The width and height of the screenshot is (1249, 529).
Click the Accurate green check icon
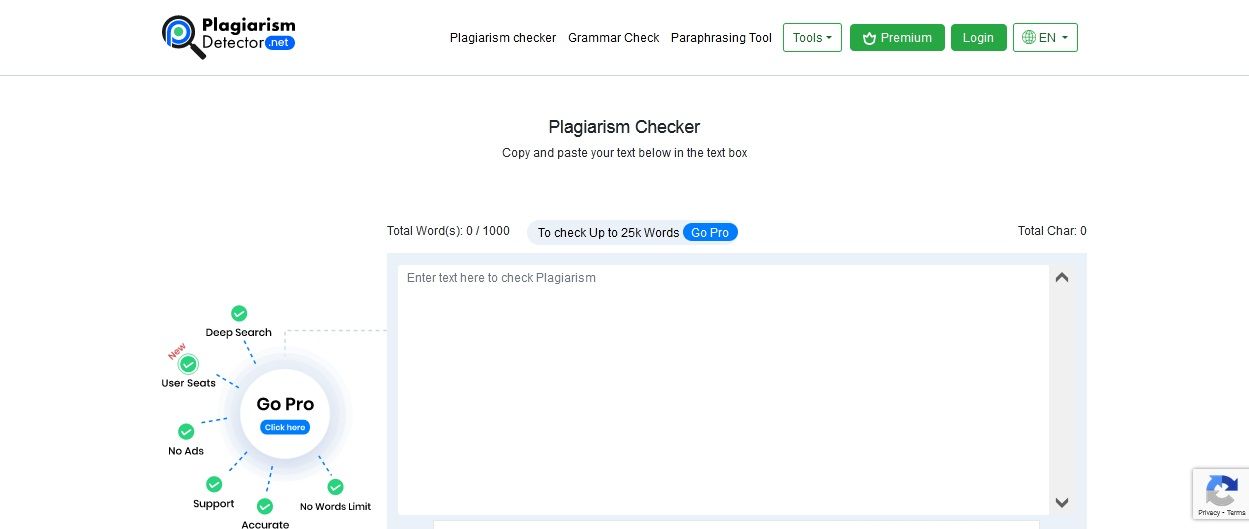[265, 507]
